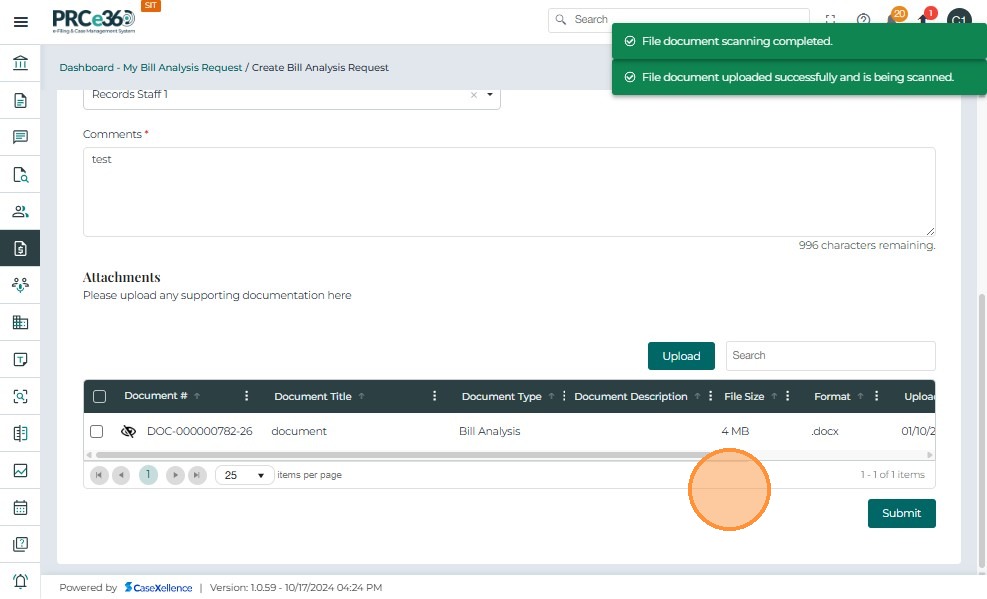Click the courthouse building sidebar icon
This screenshot has width=987, height=599.
[20, 64]
